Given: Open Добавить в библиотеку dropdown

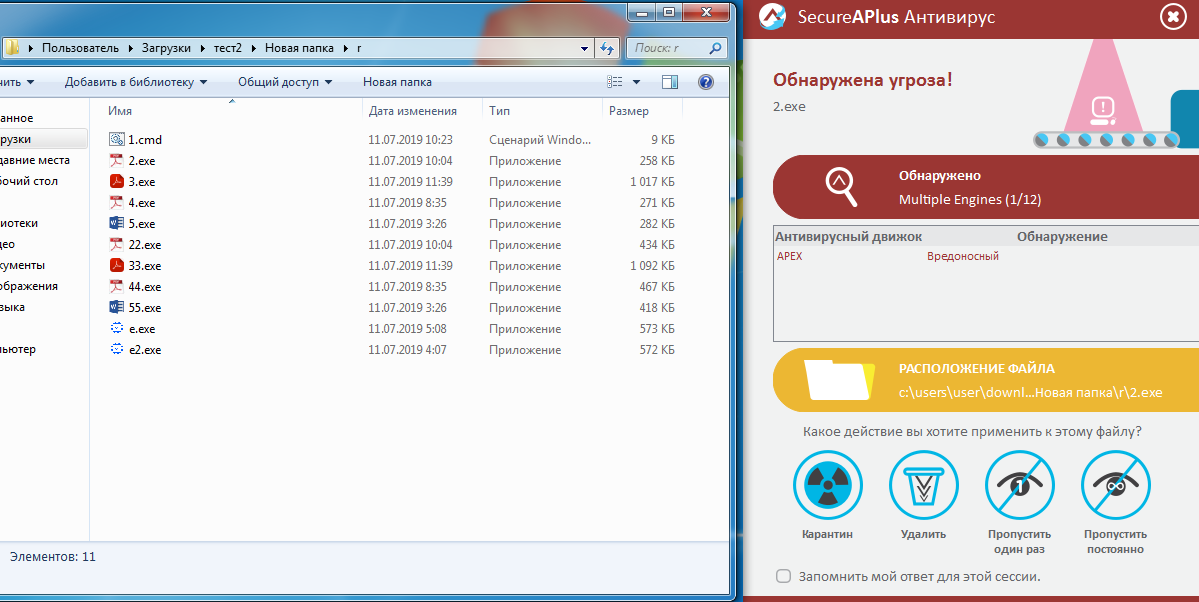Looking at the screenshot, I should pos(135,82).
